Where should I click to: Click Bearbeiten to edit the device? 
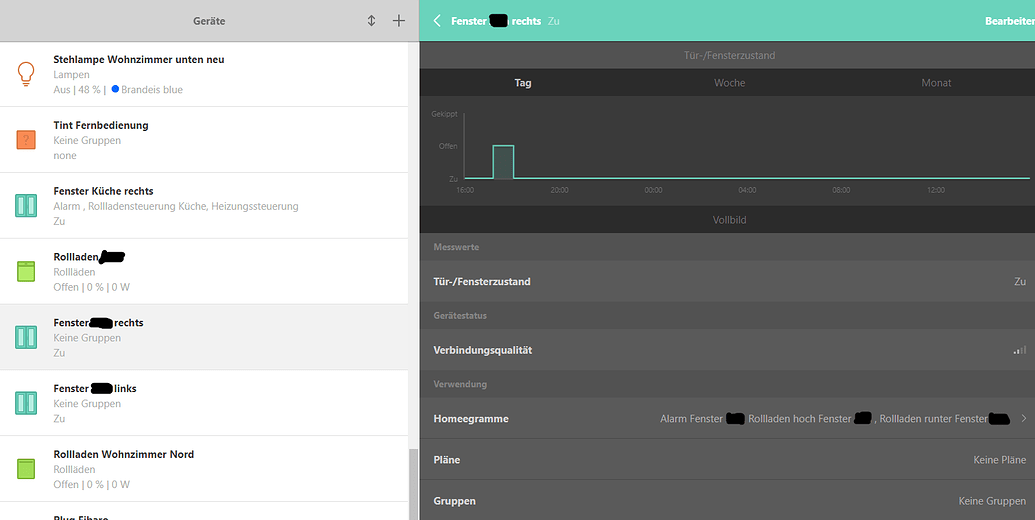coord(1009,21)
